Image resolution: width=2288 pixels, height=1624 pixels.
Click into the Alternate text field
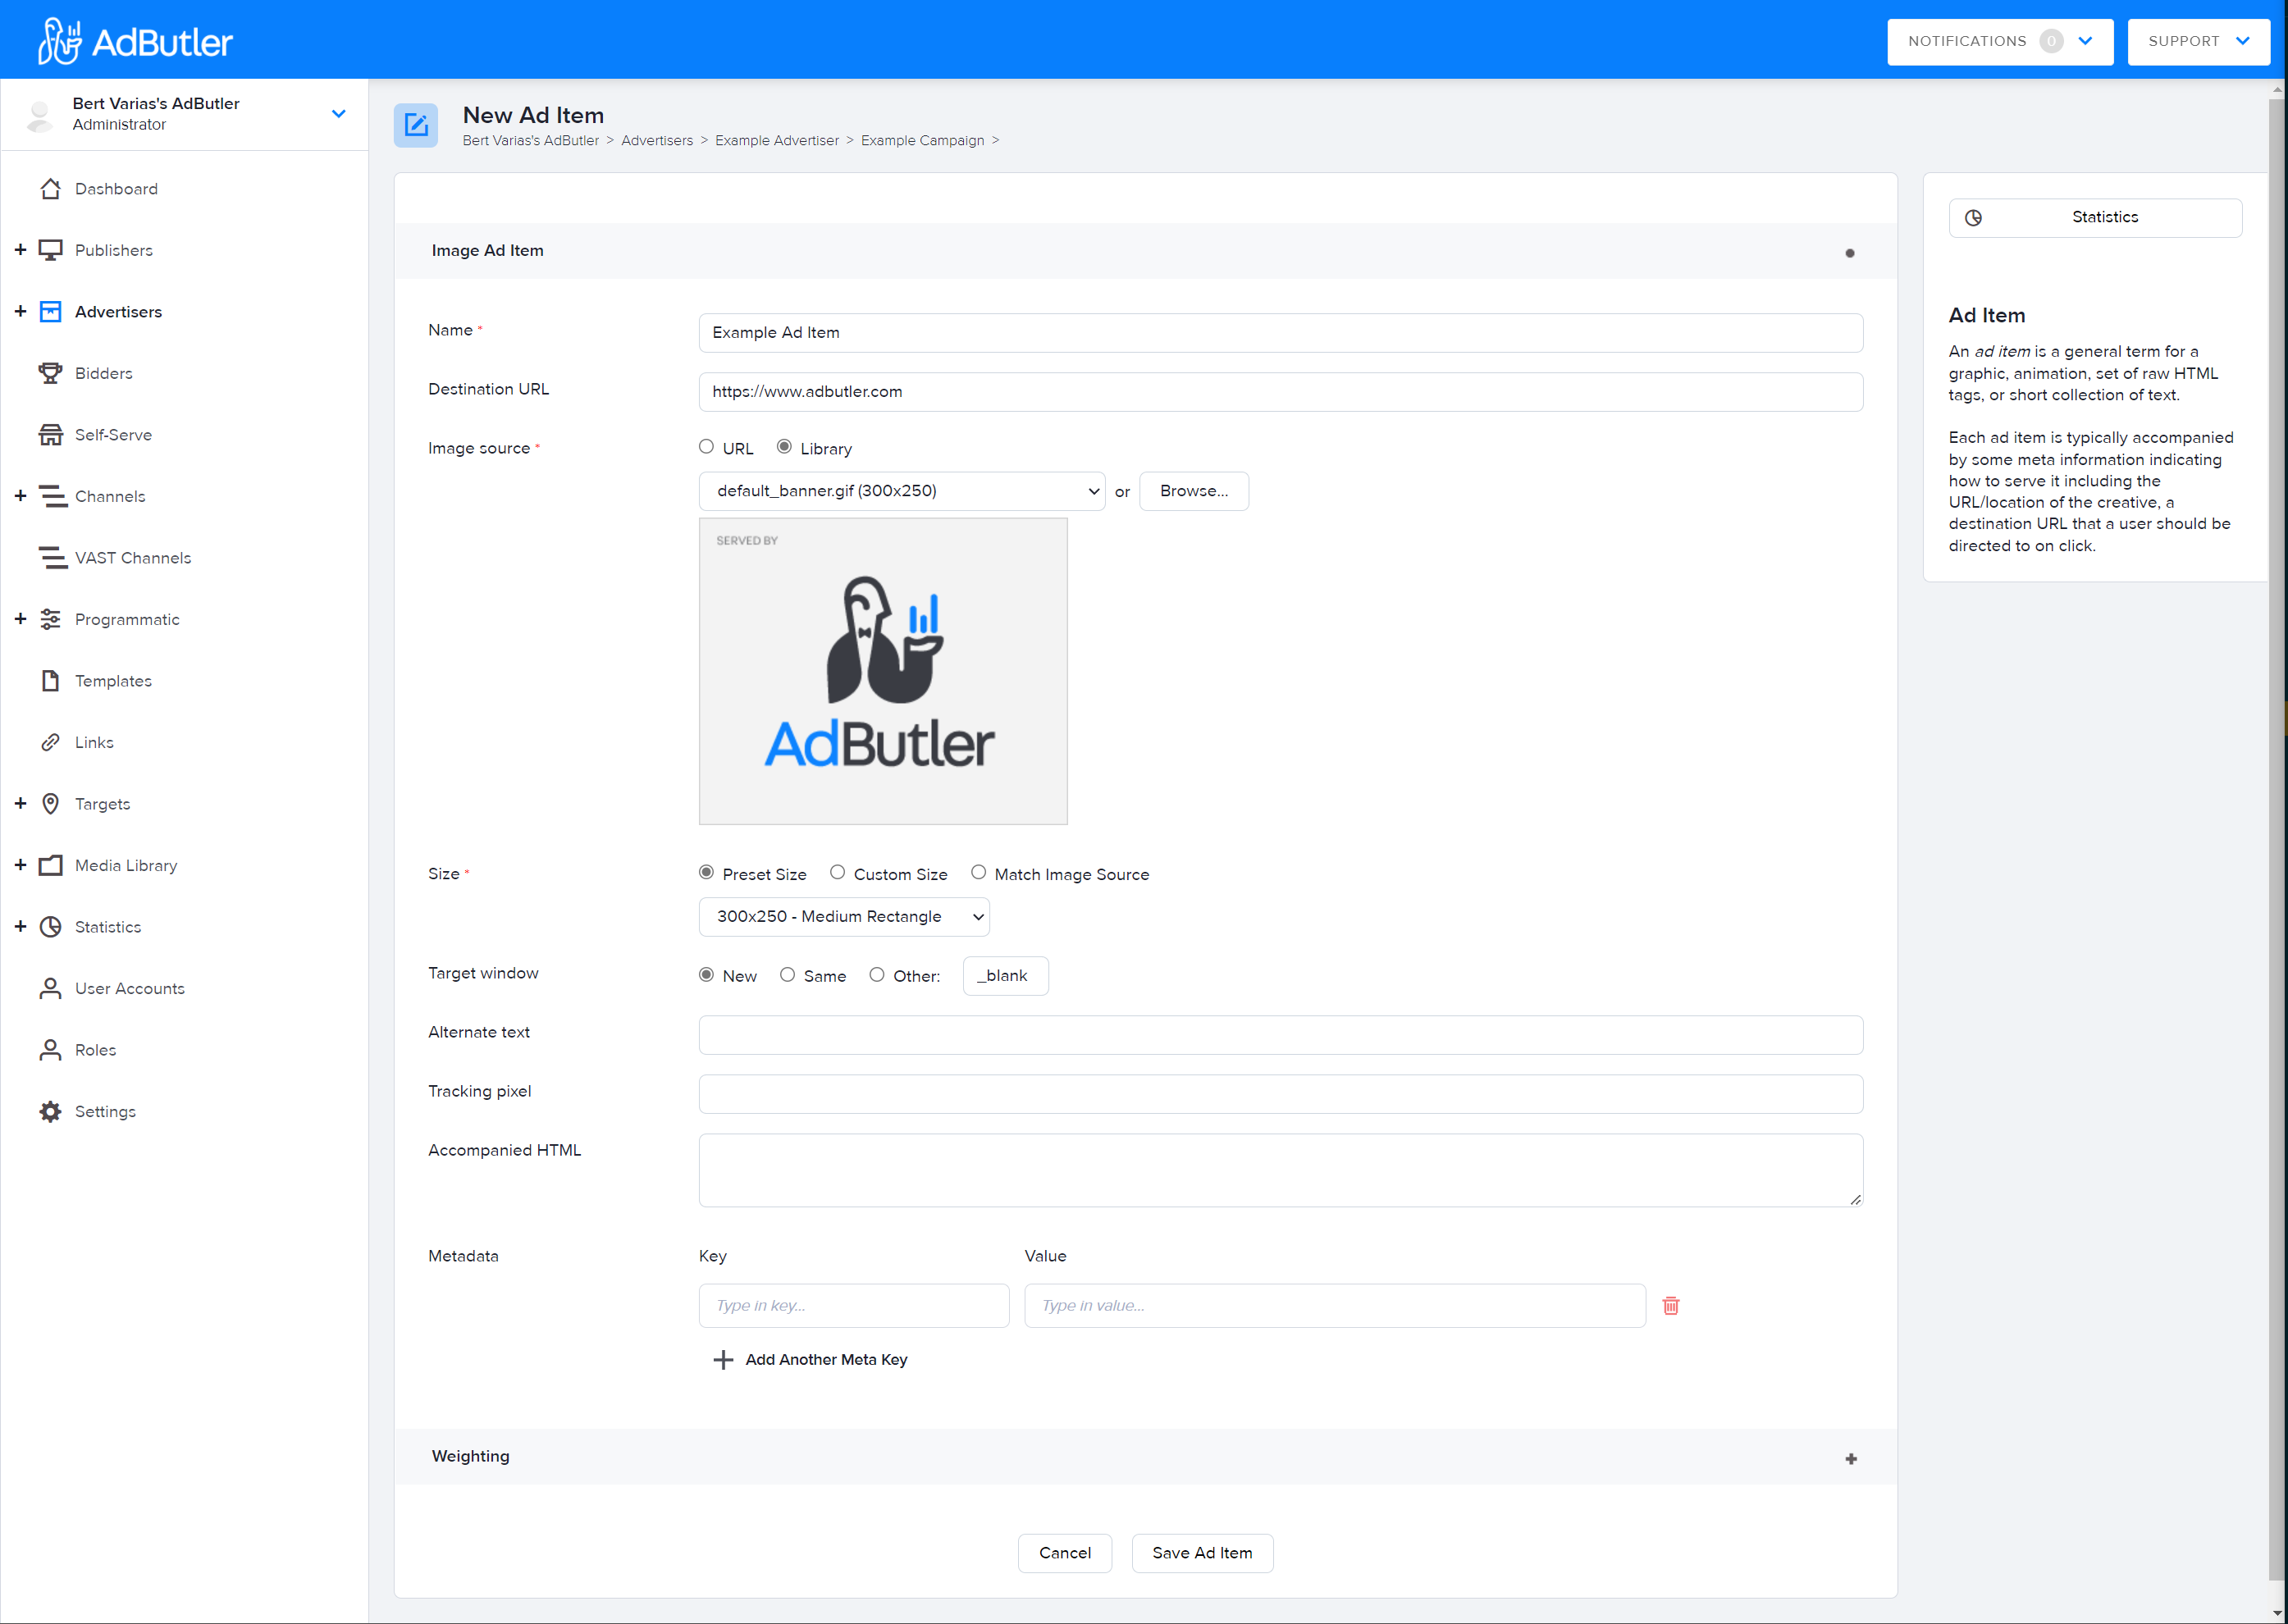[x=1280, y=1035]
